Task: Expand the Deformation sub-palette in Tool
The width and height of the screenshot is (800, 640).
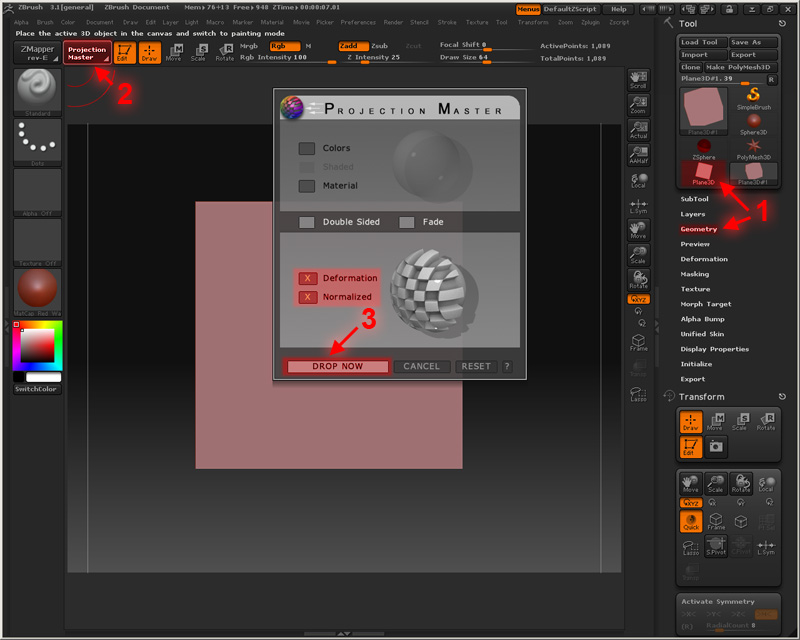Action: (x=704, y=259)
